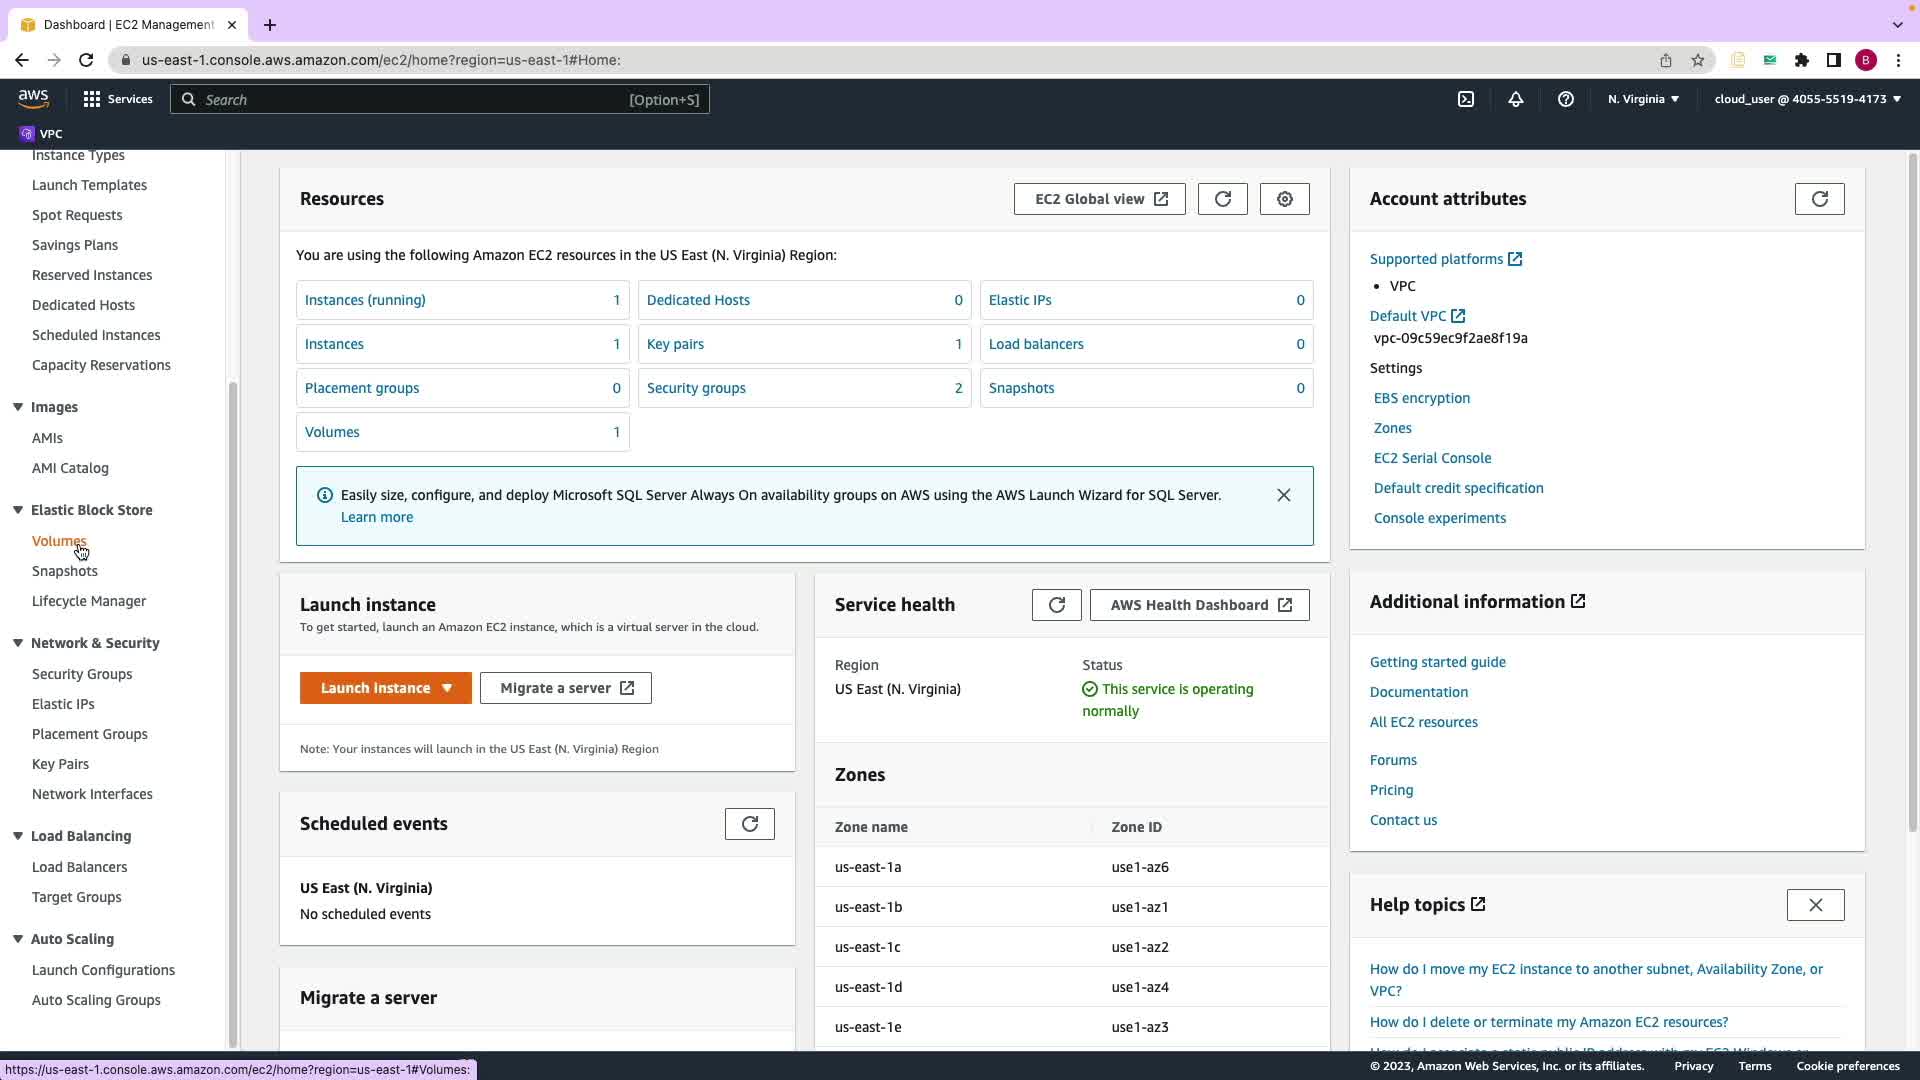Expand the Launch instance dropdown arrow
1920x1080 pixels.
447,688
